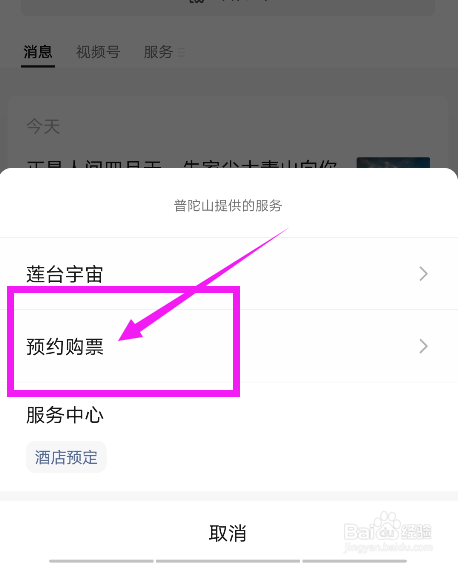Switch to the 消息 tab
The width and height of the screenshot is (461, 565).
pos(38,52)
